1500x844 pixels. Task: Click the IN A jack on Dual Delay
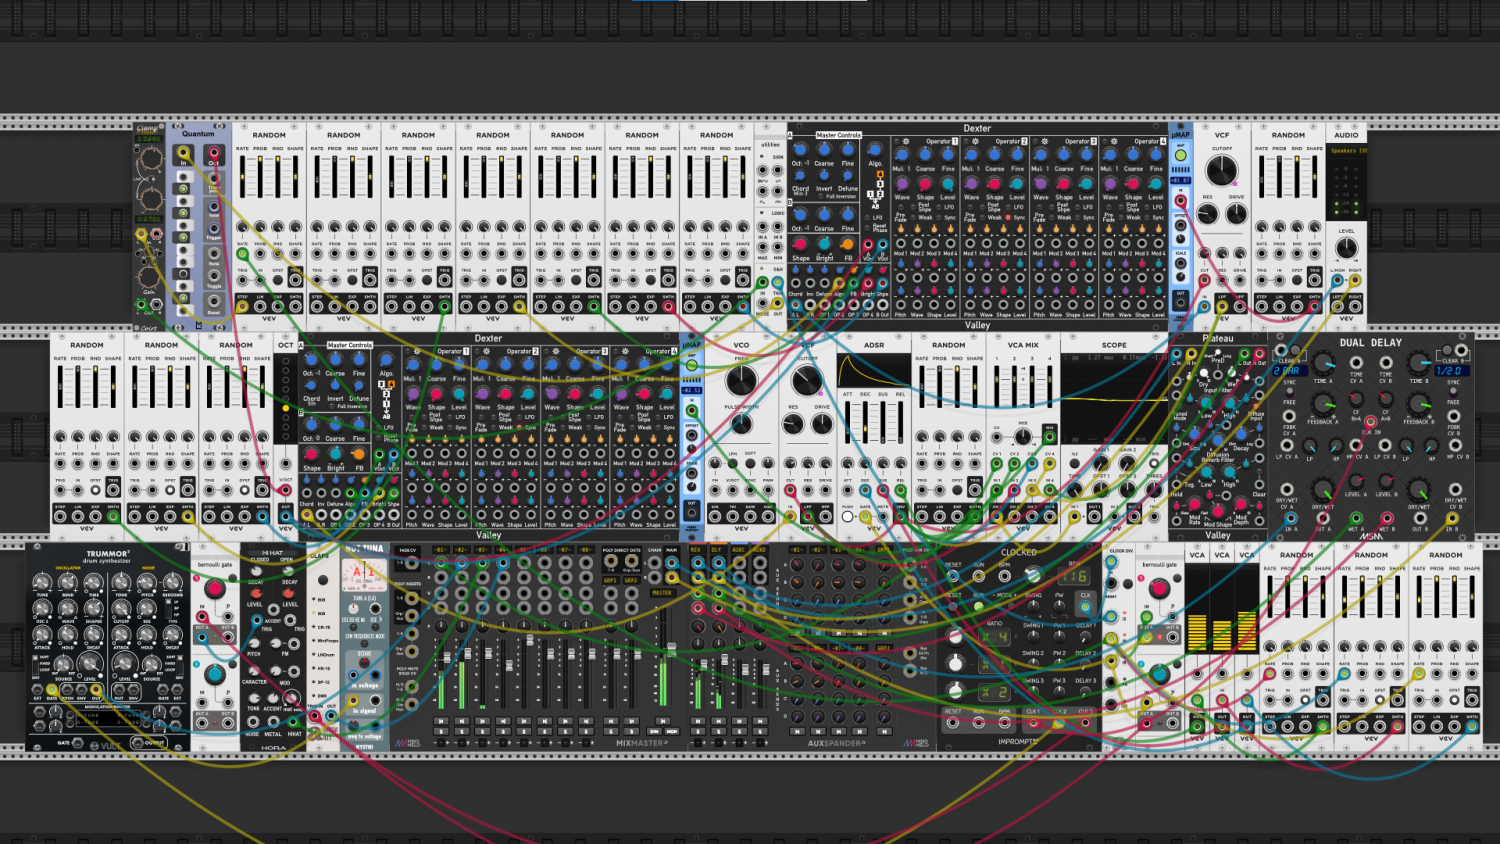pyautogui.click(x=1290, y=518)
